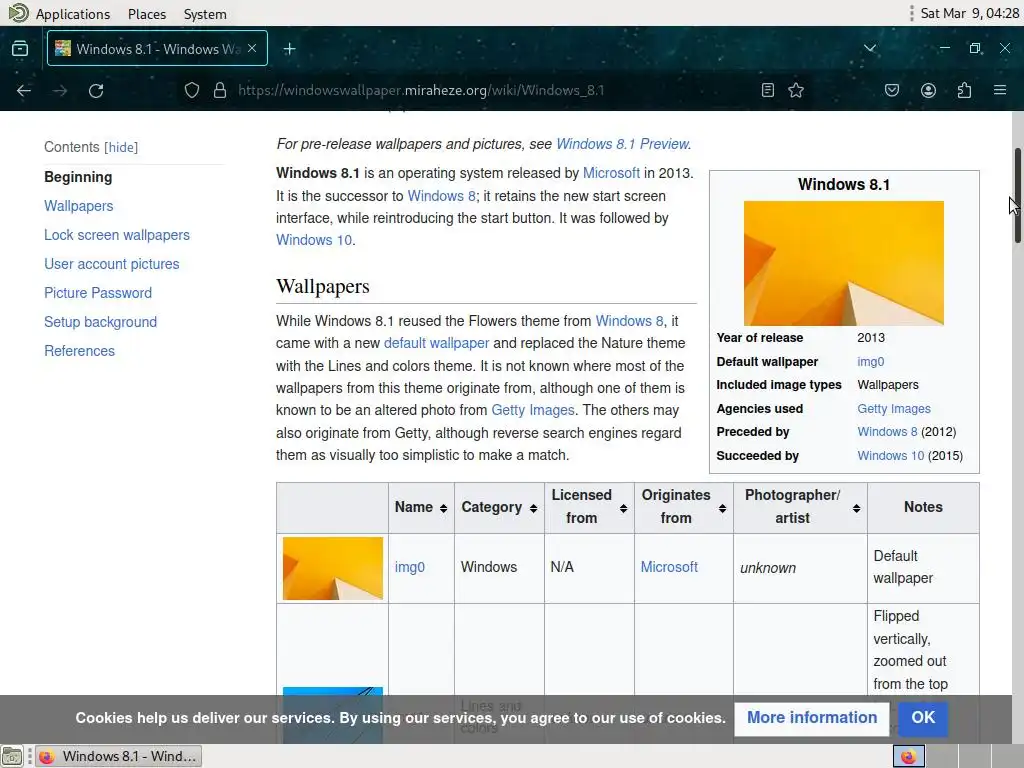Open the Applications menu

point(72,14)
